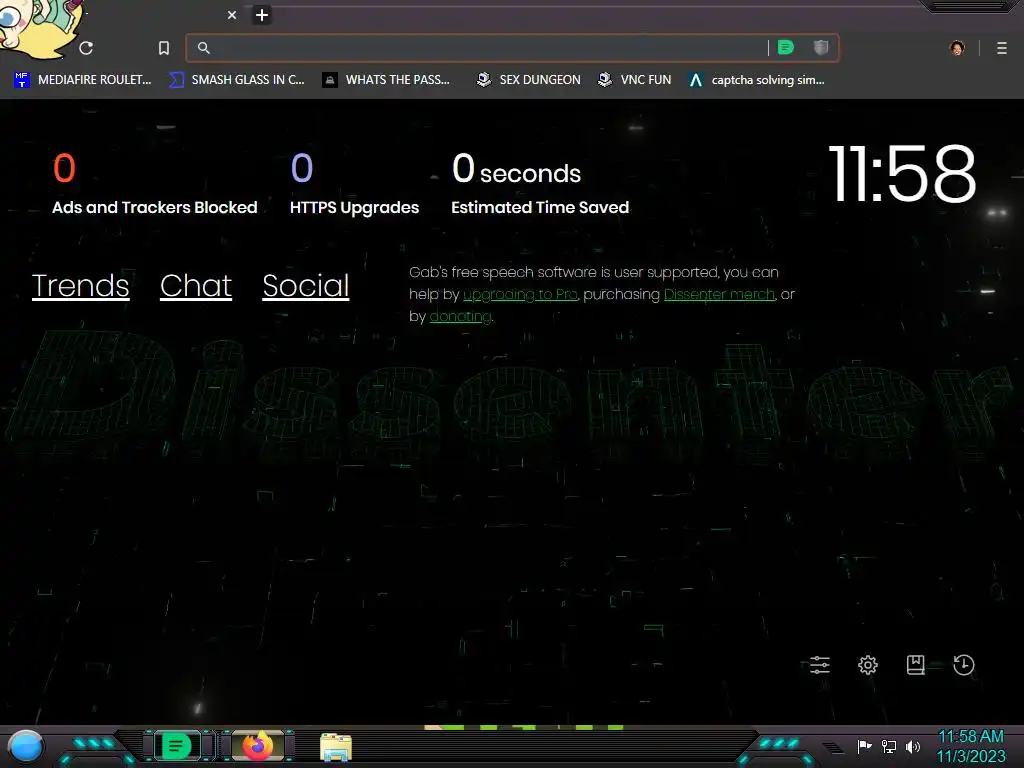Open the settings gear icon
Image resolution: width=1024 pixels, height=768 pixels.
point(868,665)
